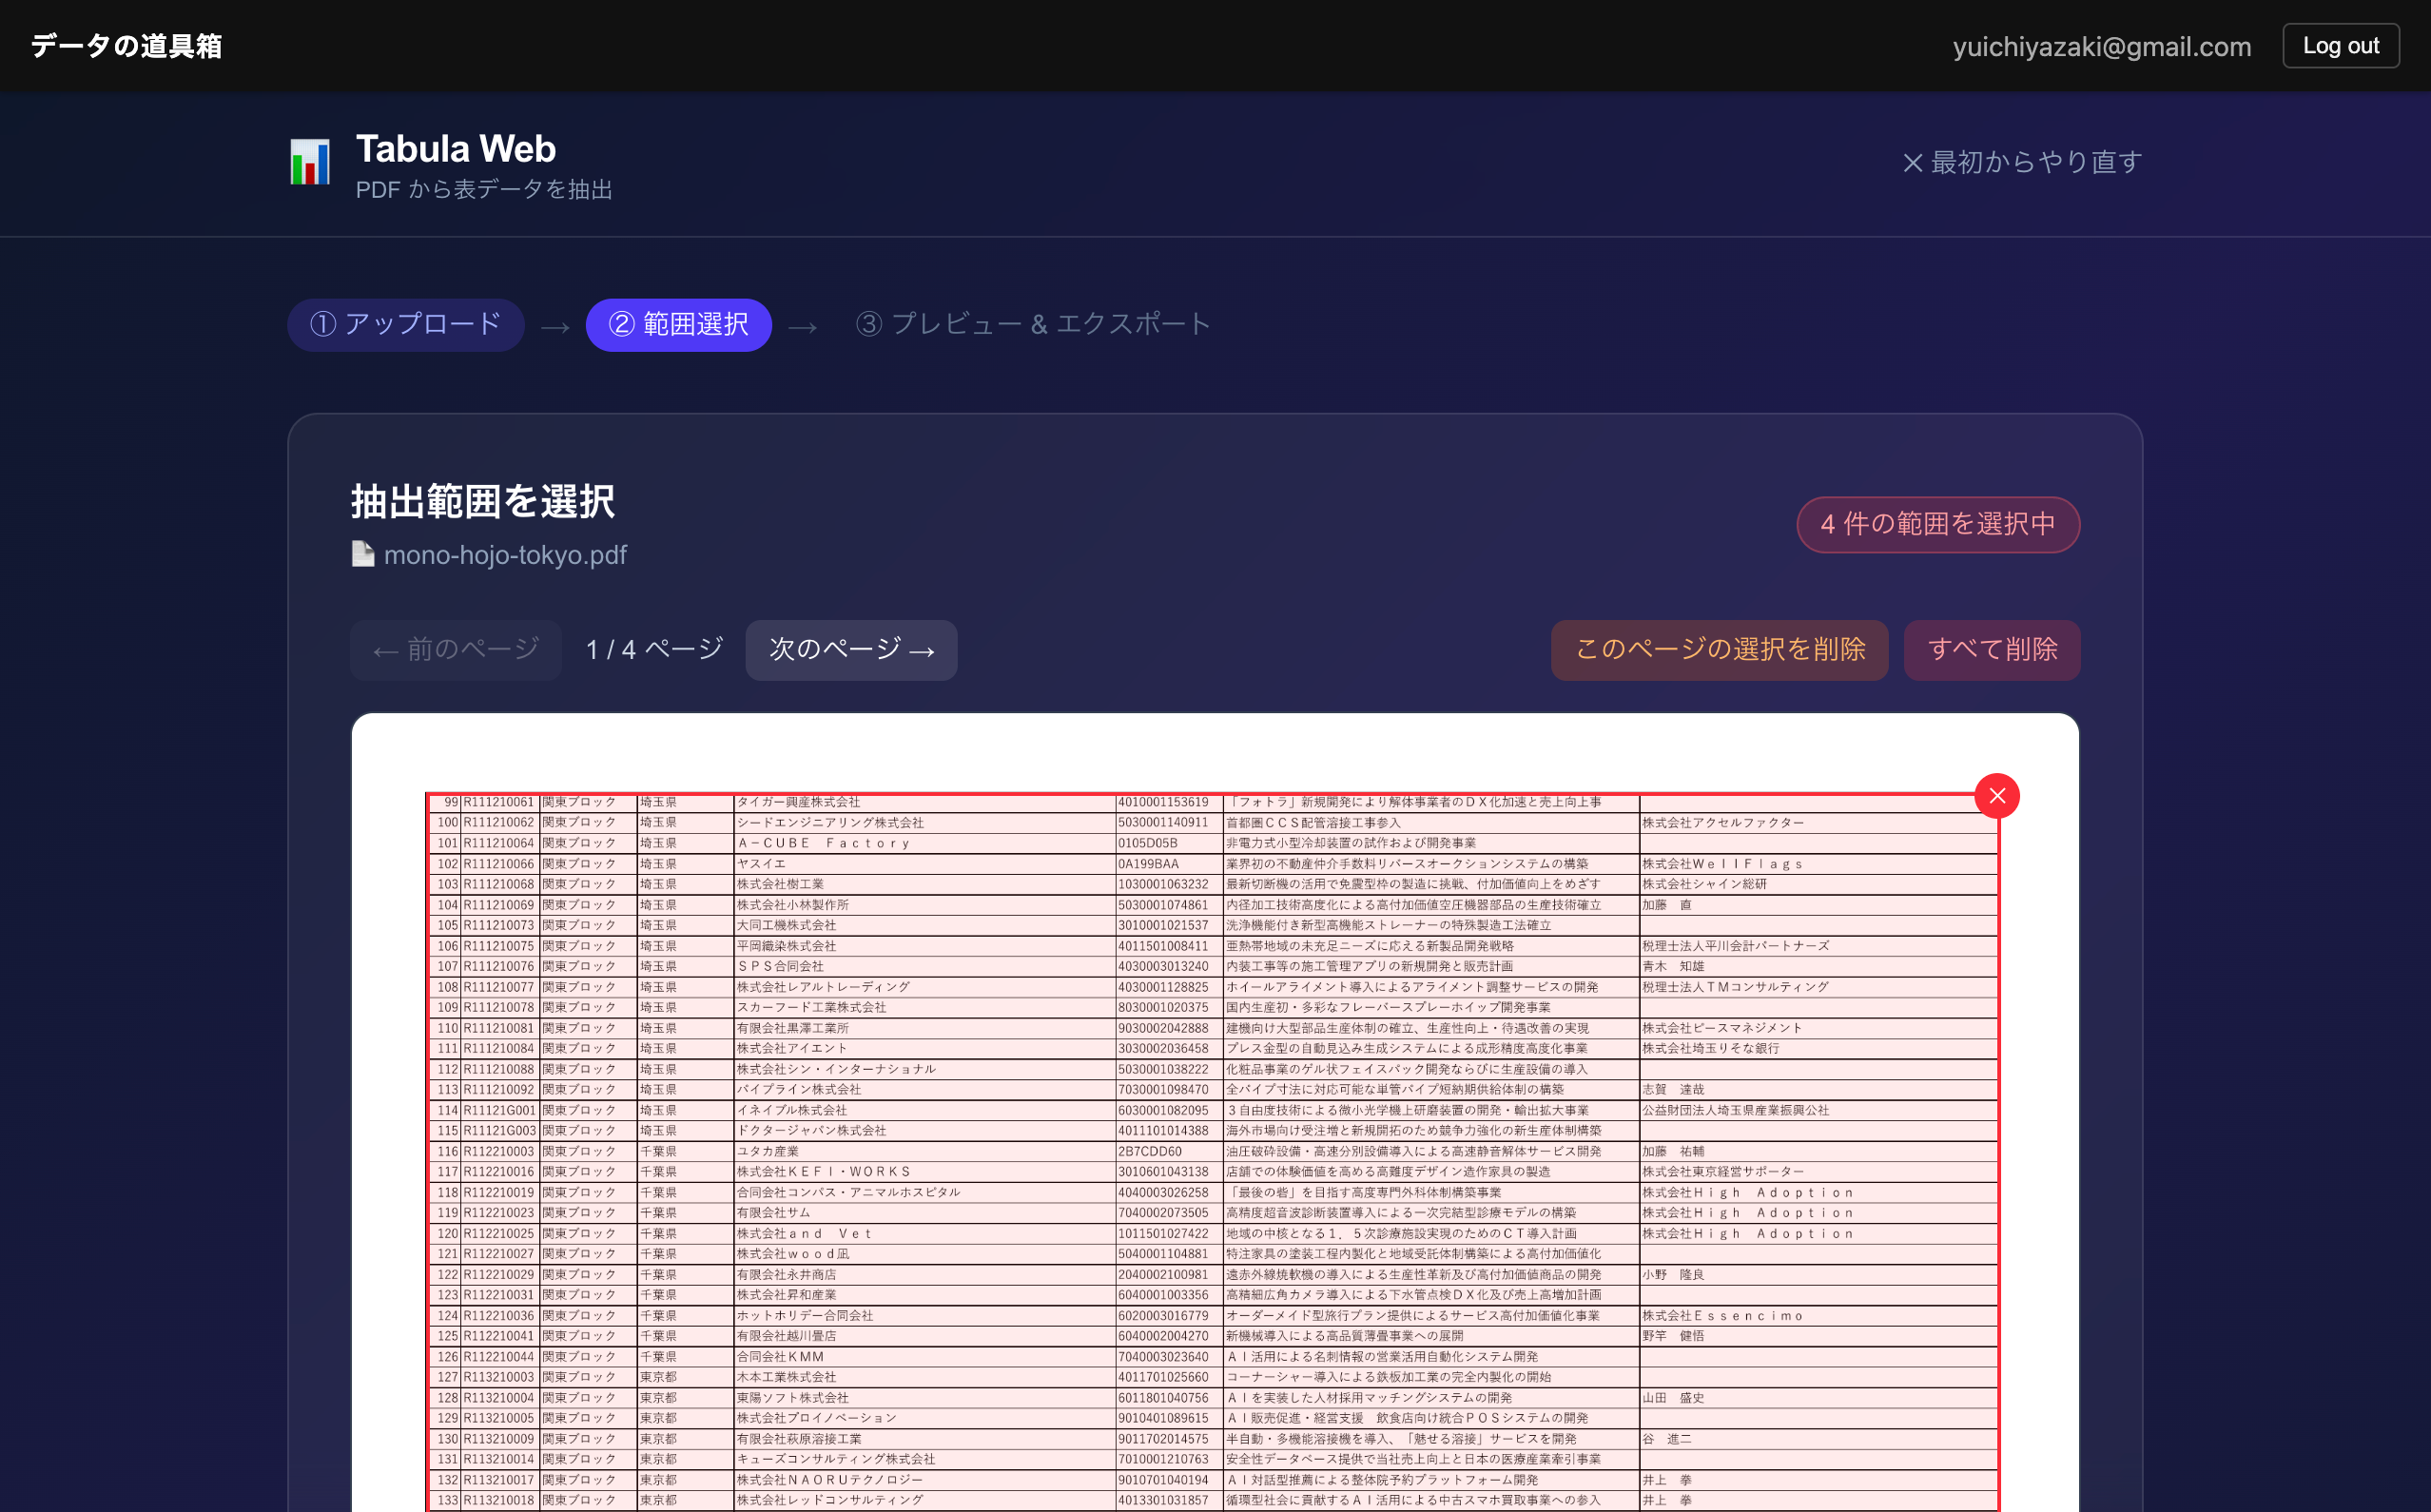This screenshot has width=2431, height=1512.
Task: Click the 4件の範囲を選択中 badge
Action: click(1937, 524)
